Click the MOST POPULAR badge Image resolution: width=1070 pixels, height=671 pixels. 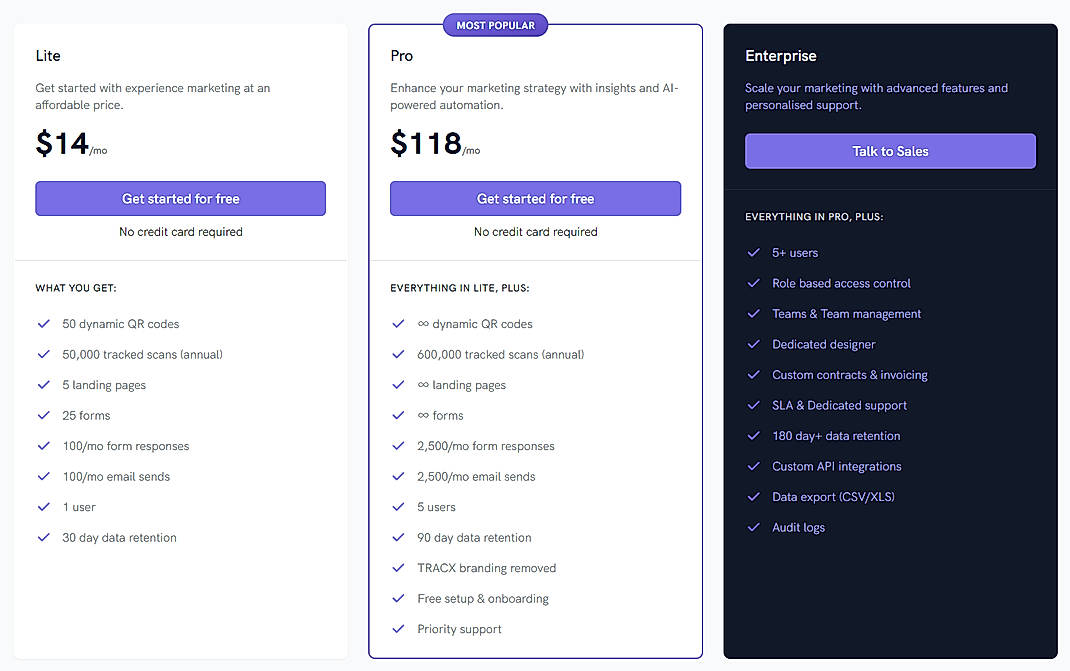click(495, 24)
